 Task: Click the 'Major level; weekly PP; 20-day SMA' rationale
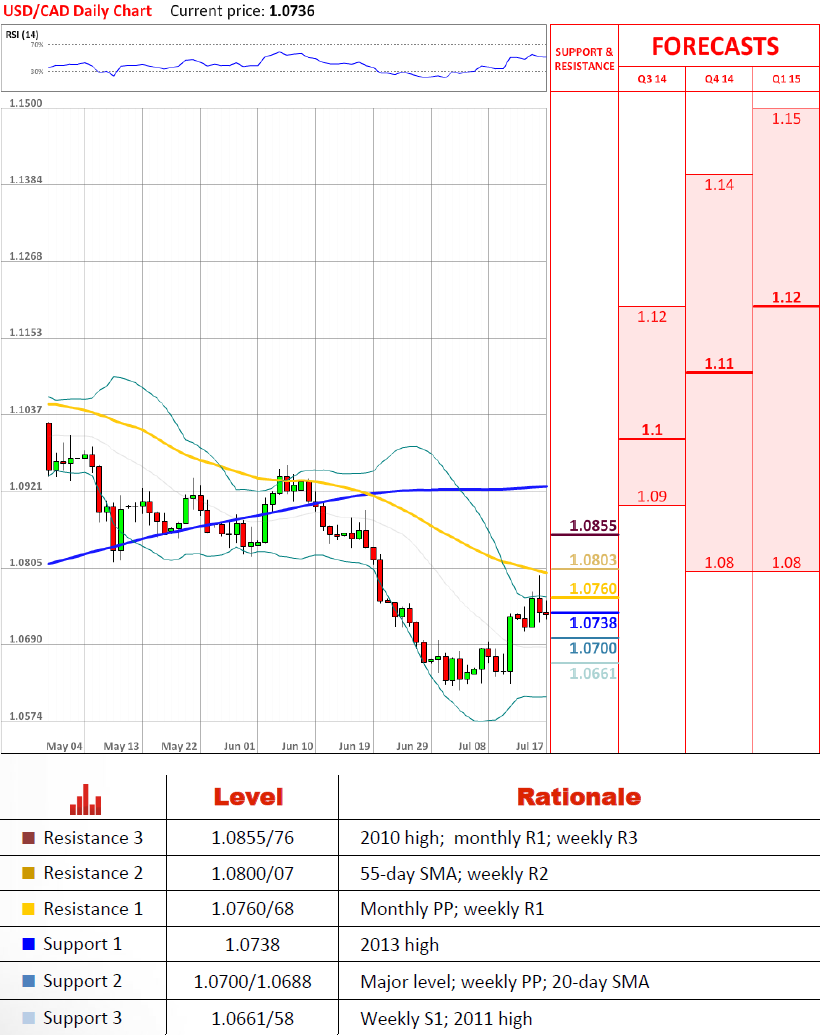coord(505,982)
